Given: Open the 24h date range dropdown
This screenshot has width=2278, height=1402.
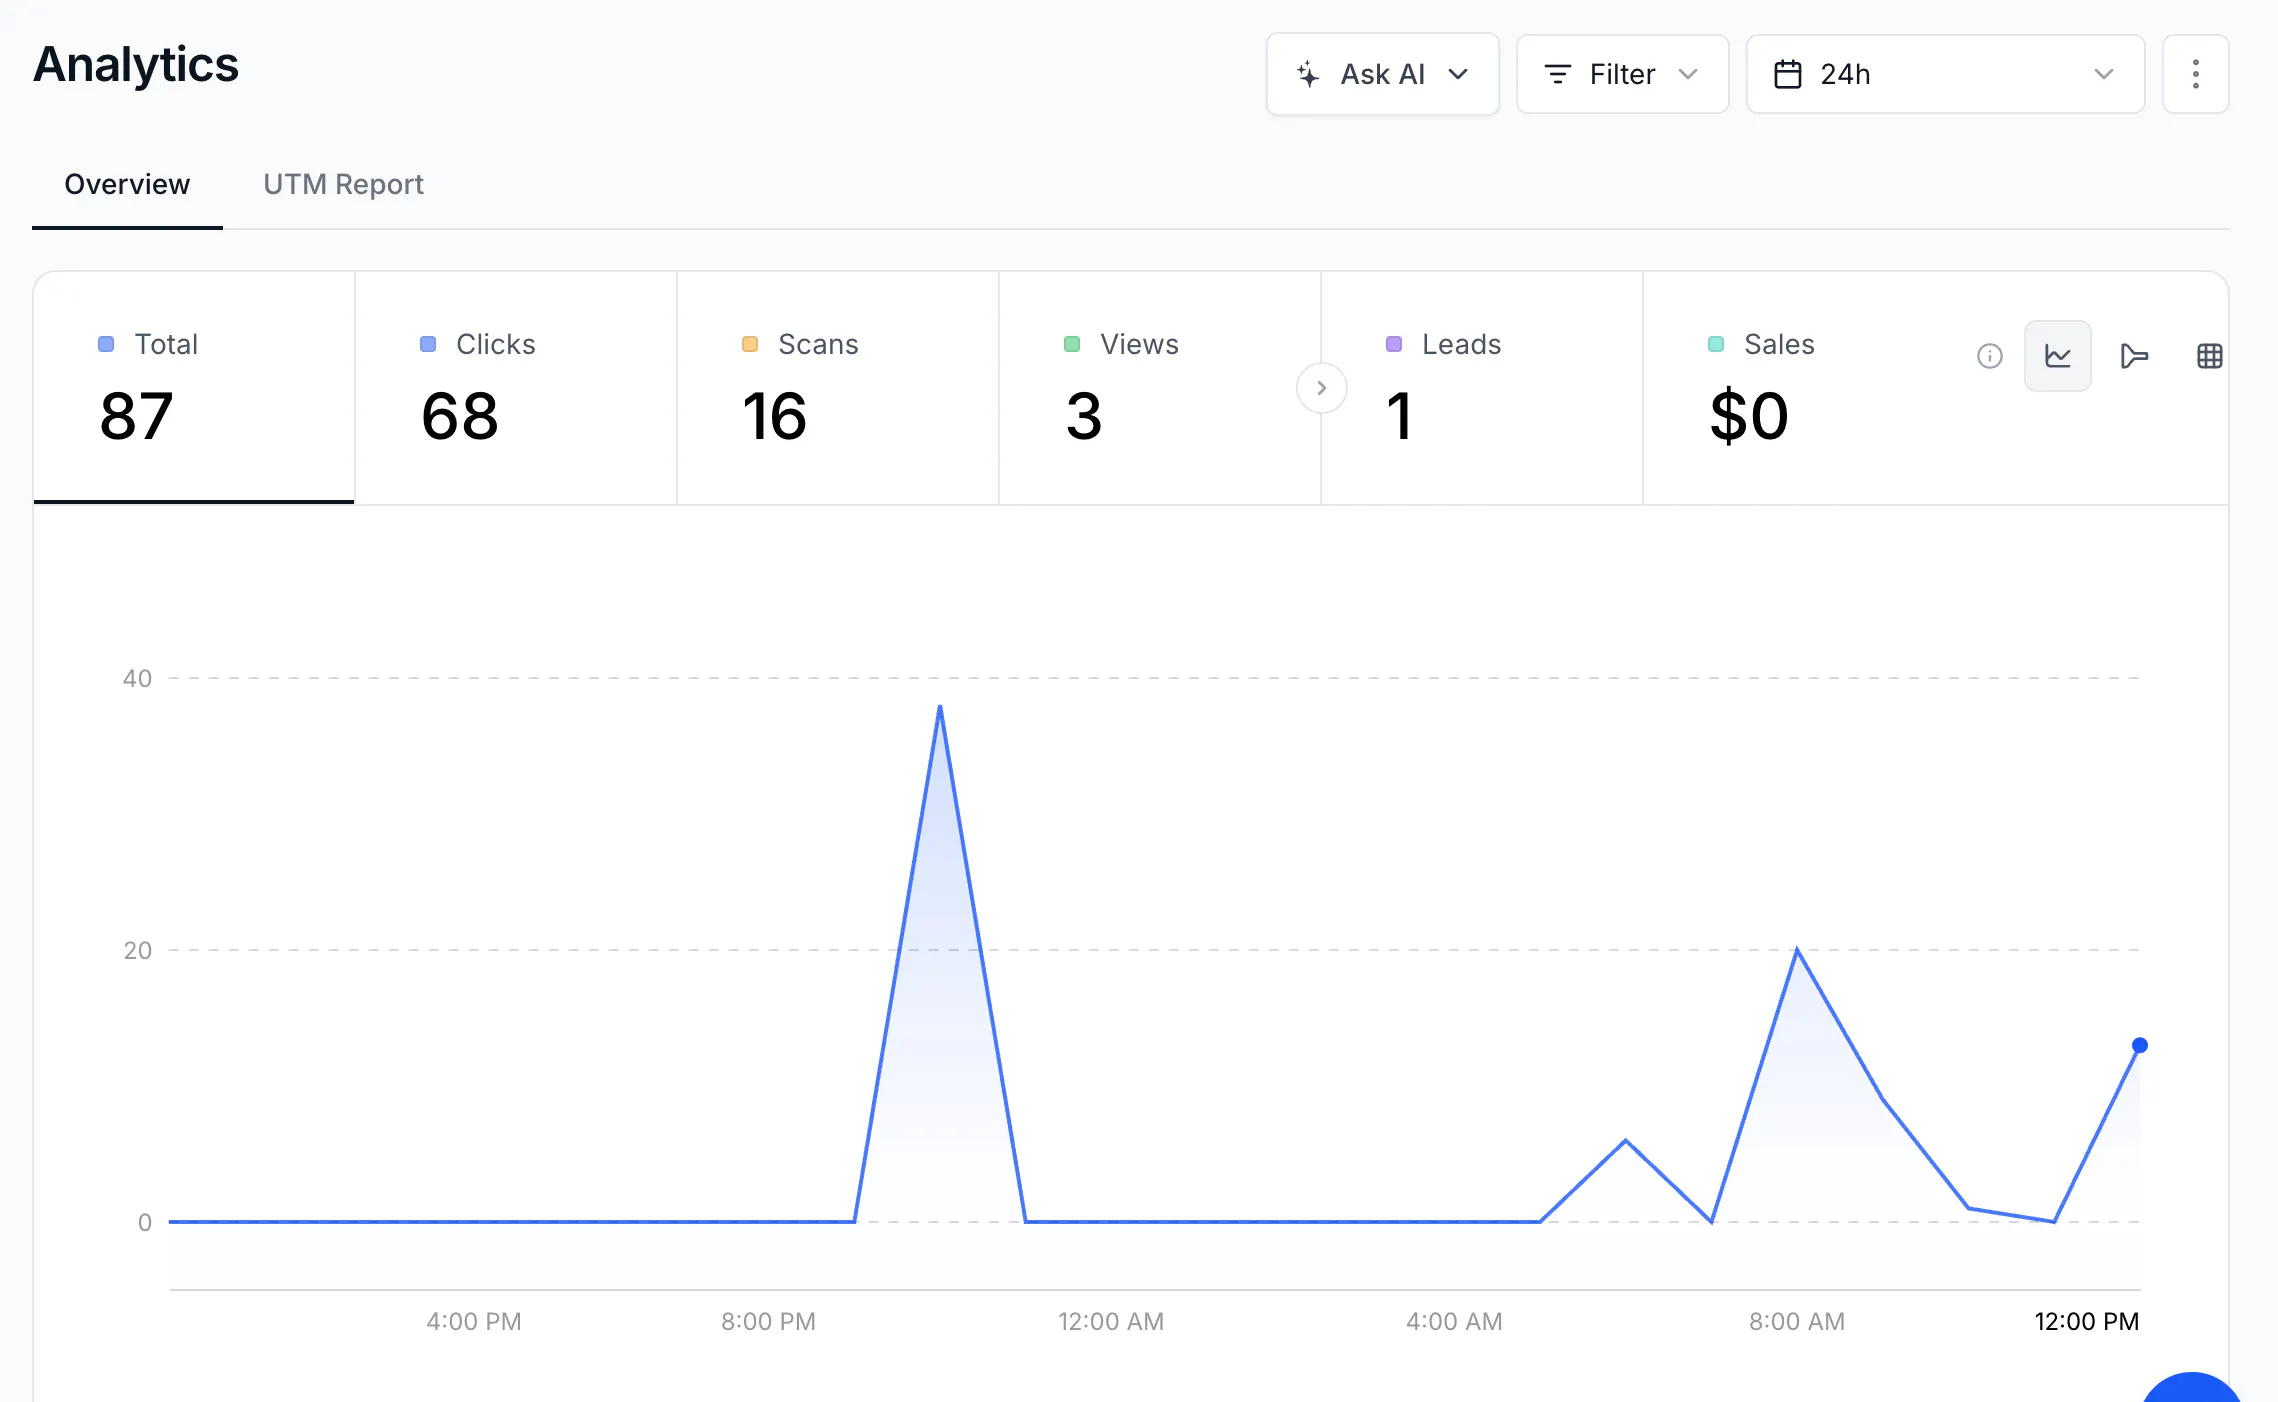Looking at the screenshot, I should click(x=1945, y=74).
